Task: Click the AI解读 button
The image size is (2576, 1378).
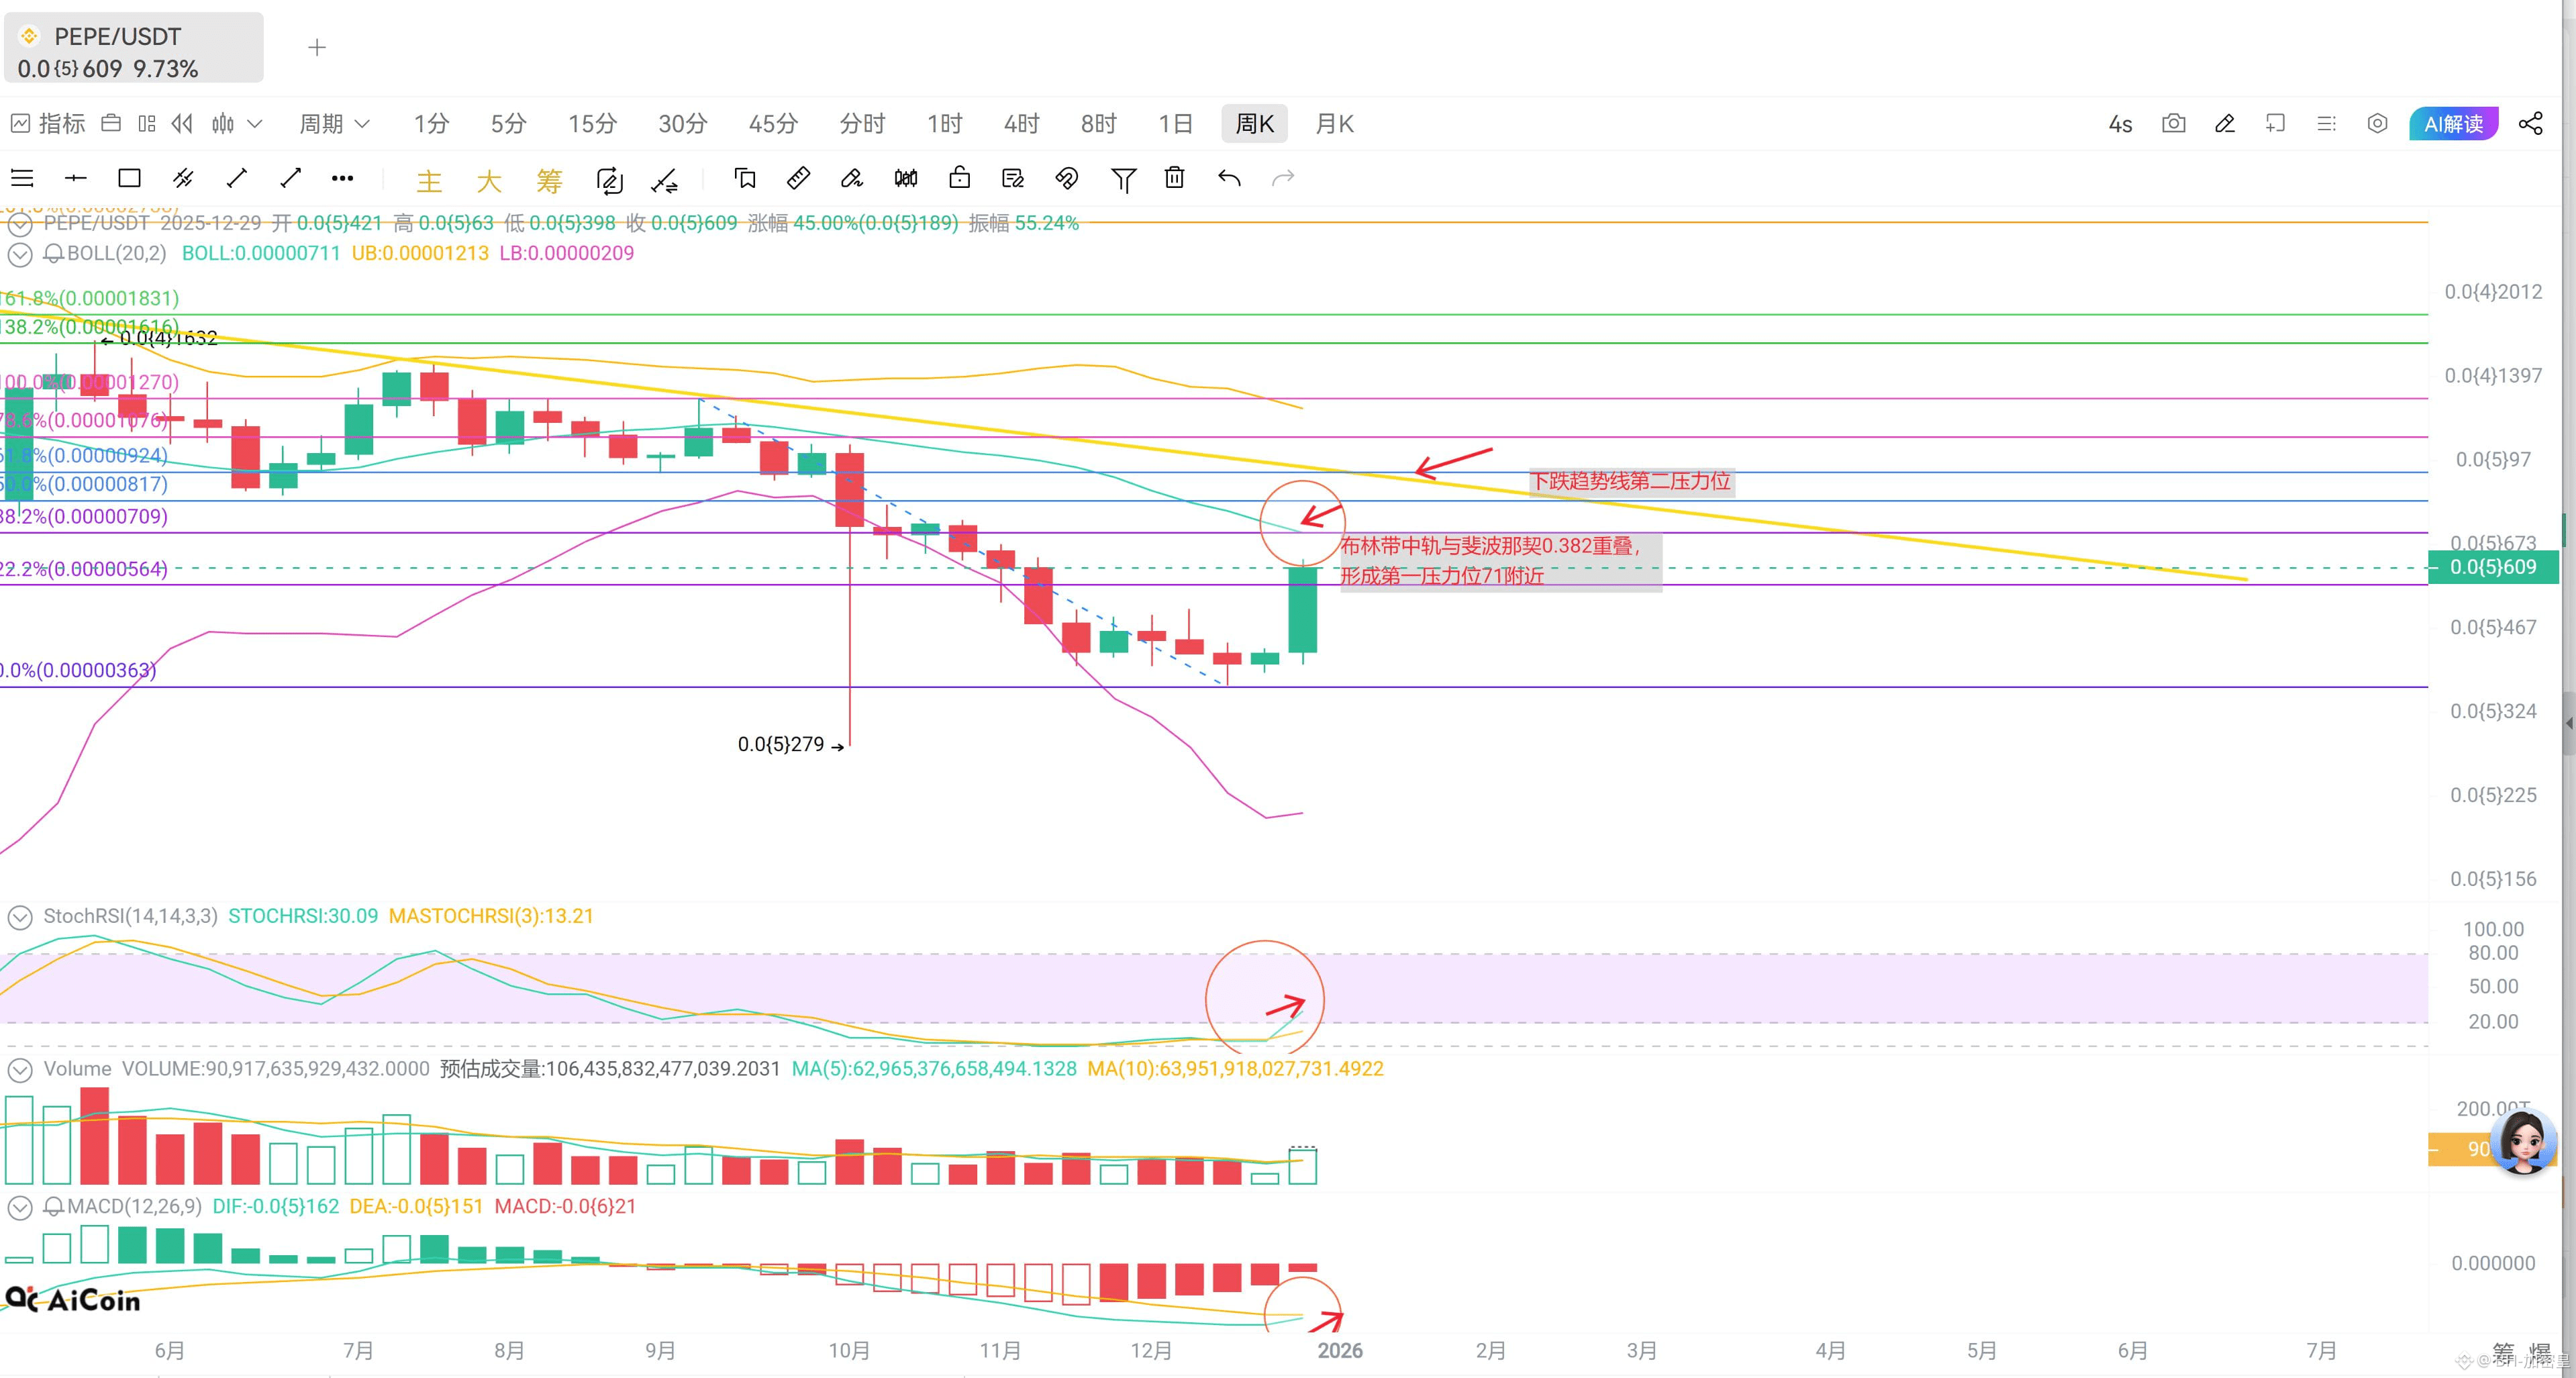Action: click(x=2453, y=124)
